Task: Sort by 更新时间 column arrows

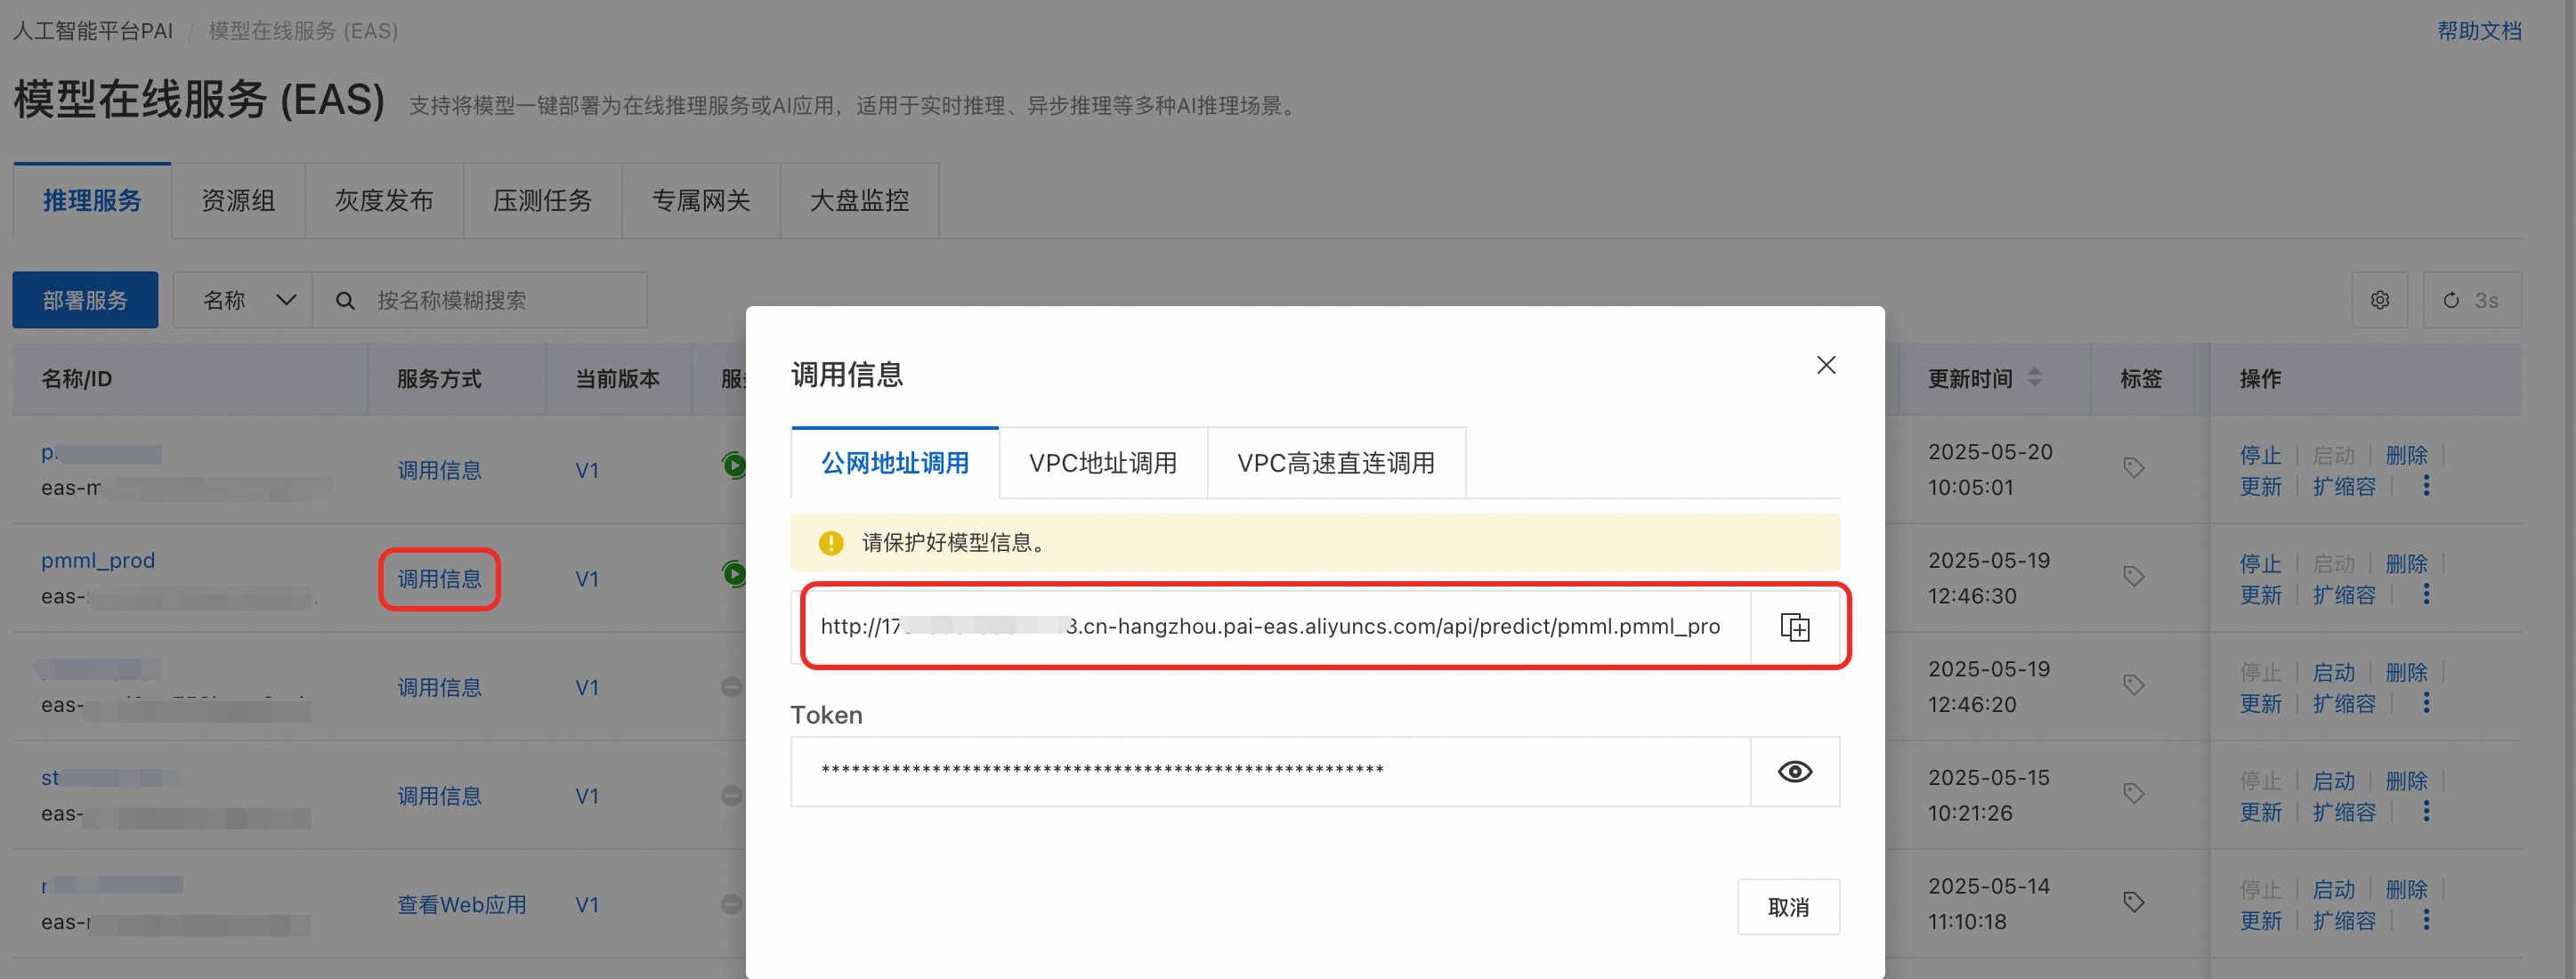Action: pyautogui.click(x=2034, y=378)
